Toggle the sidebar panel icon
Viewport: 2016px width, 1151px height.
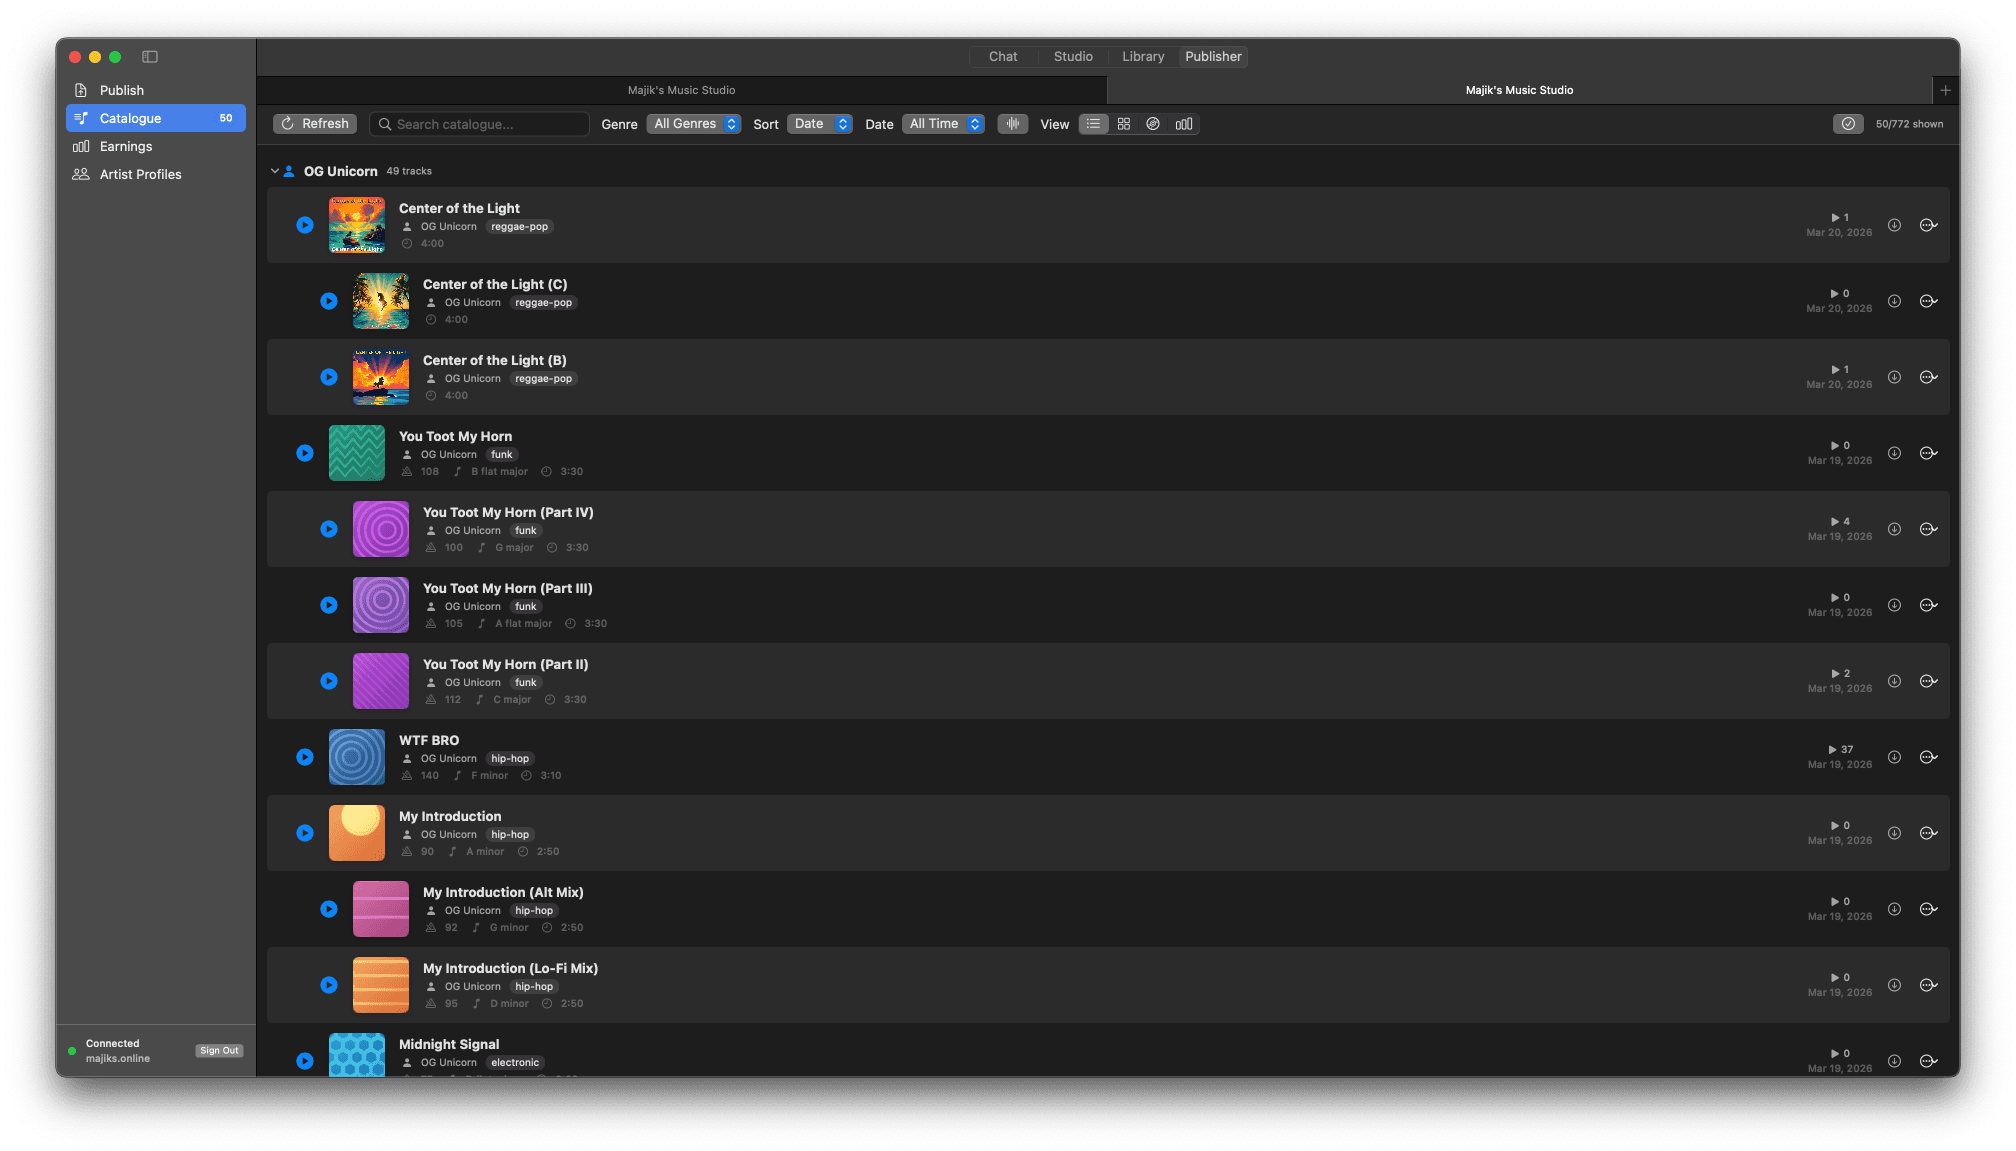pyautogui.click(x=150, y=57)
